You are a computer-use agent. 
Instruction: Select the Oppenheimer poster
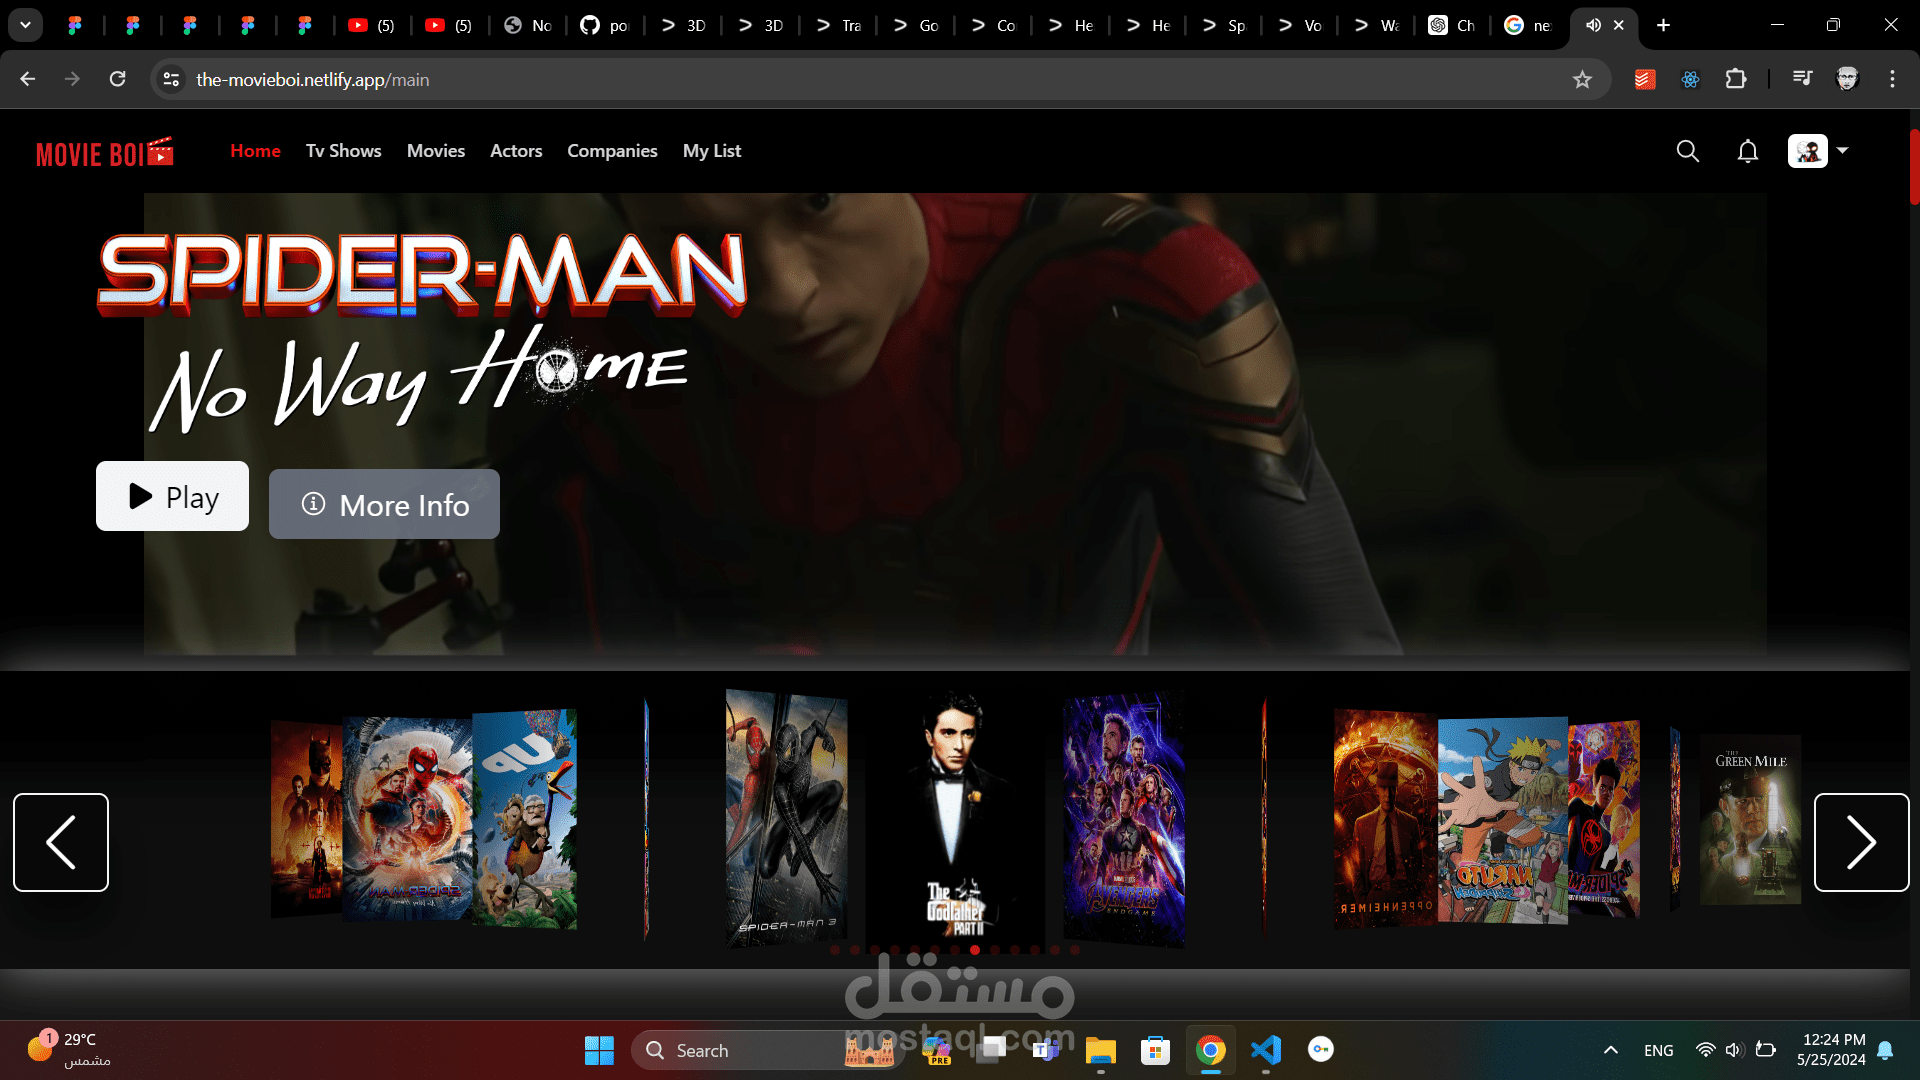coord(1386,818)
